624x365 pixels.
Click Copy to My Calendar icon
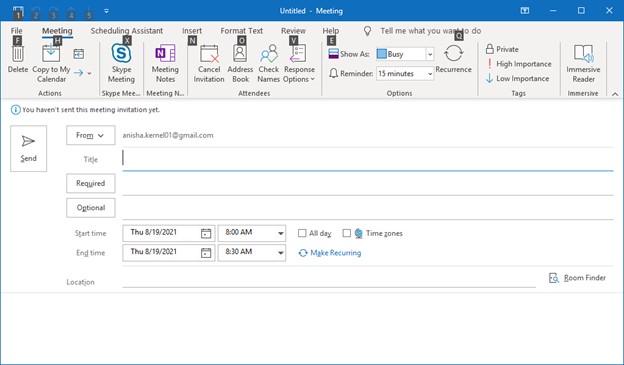(x=51, y=53)
